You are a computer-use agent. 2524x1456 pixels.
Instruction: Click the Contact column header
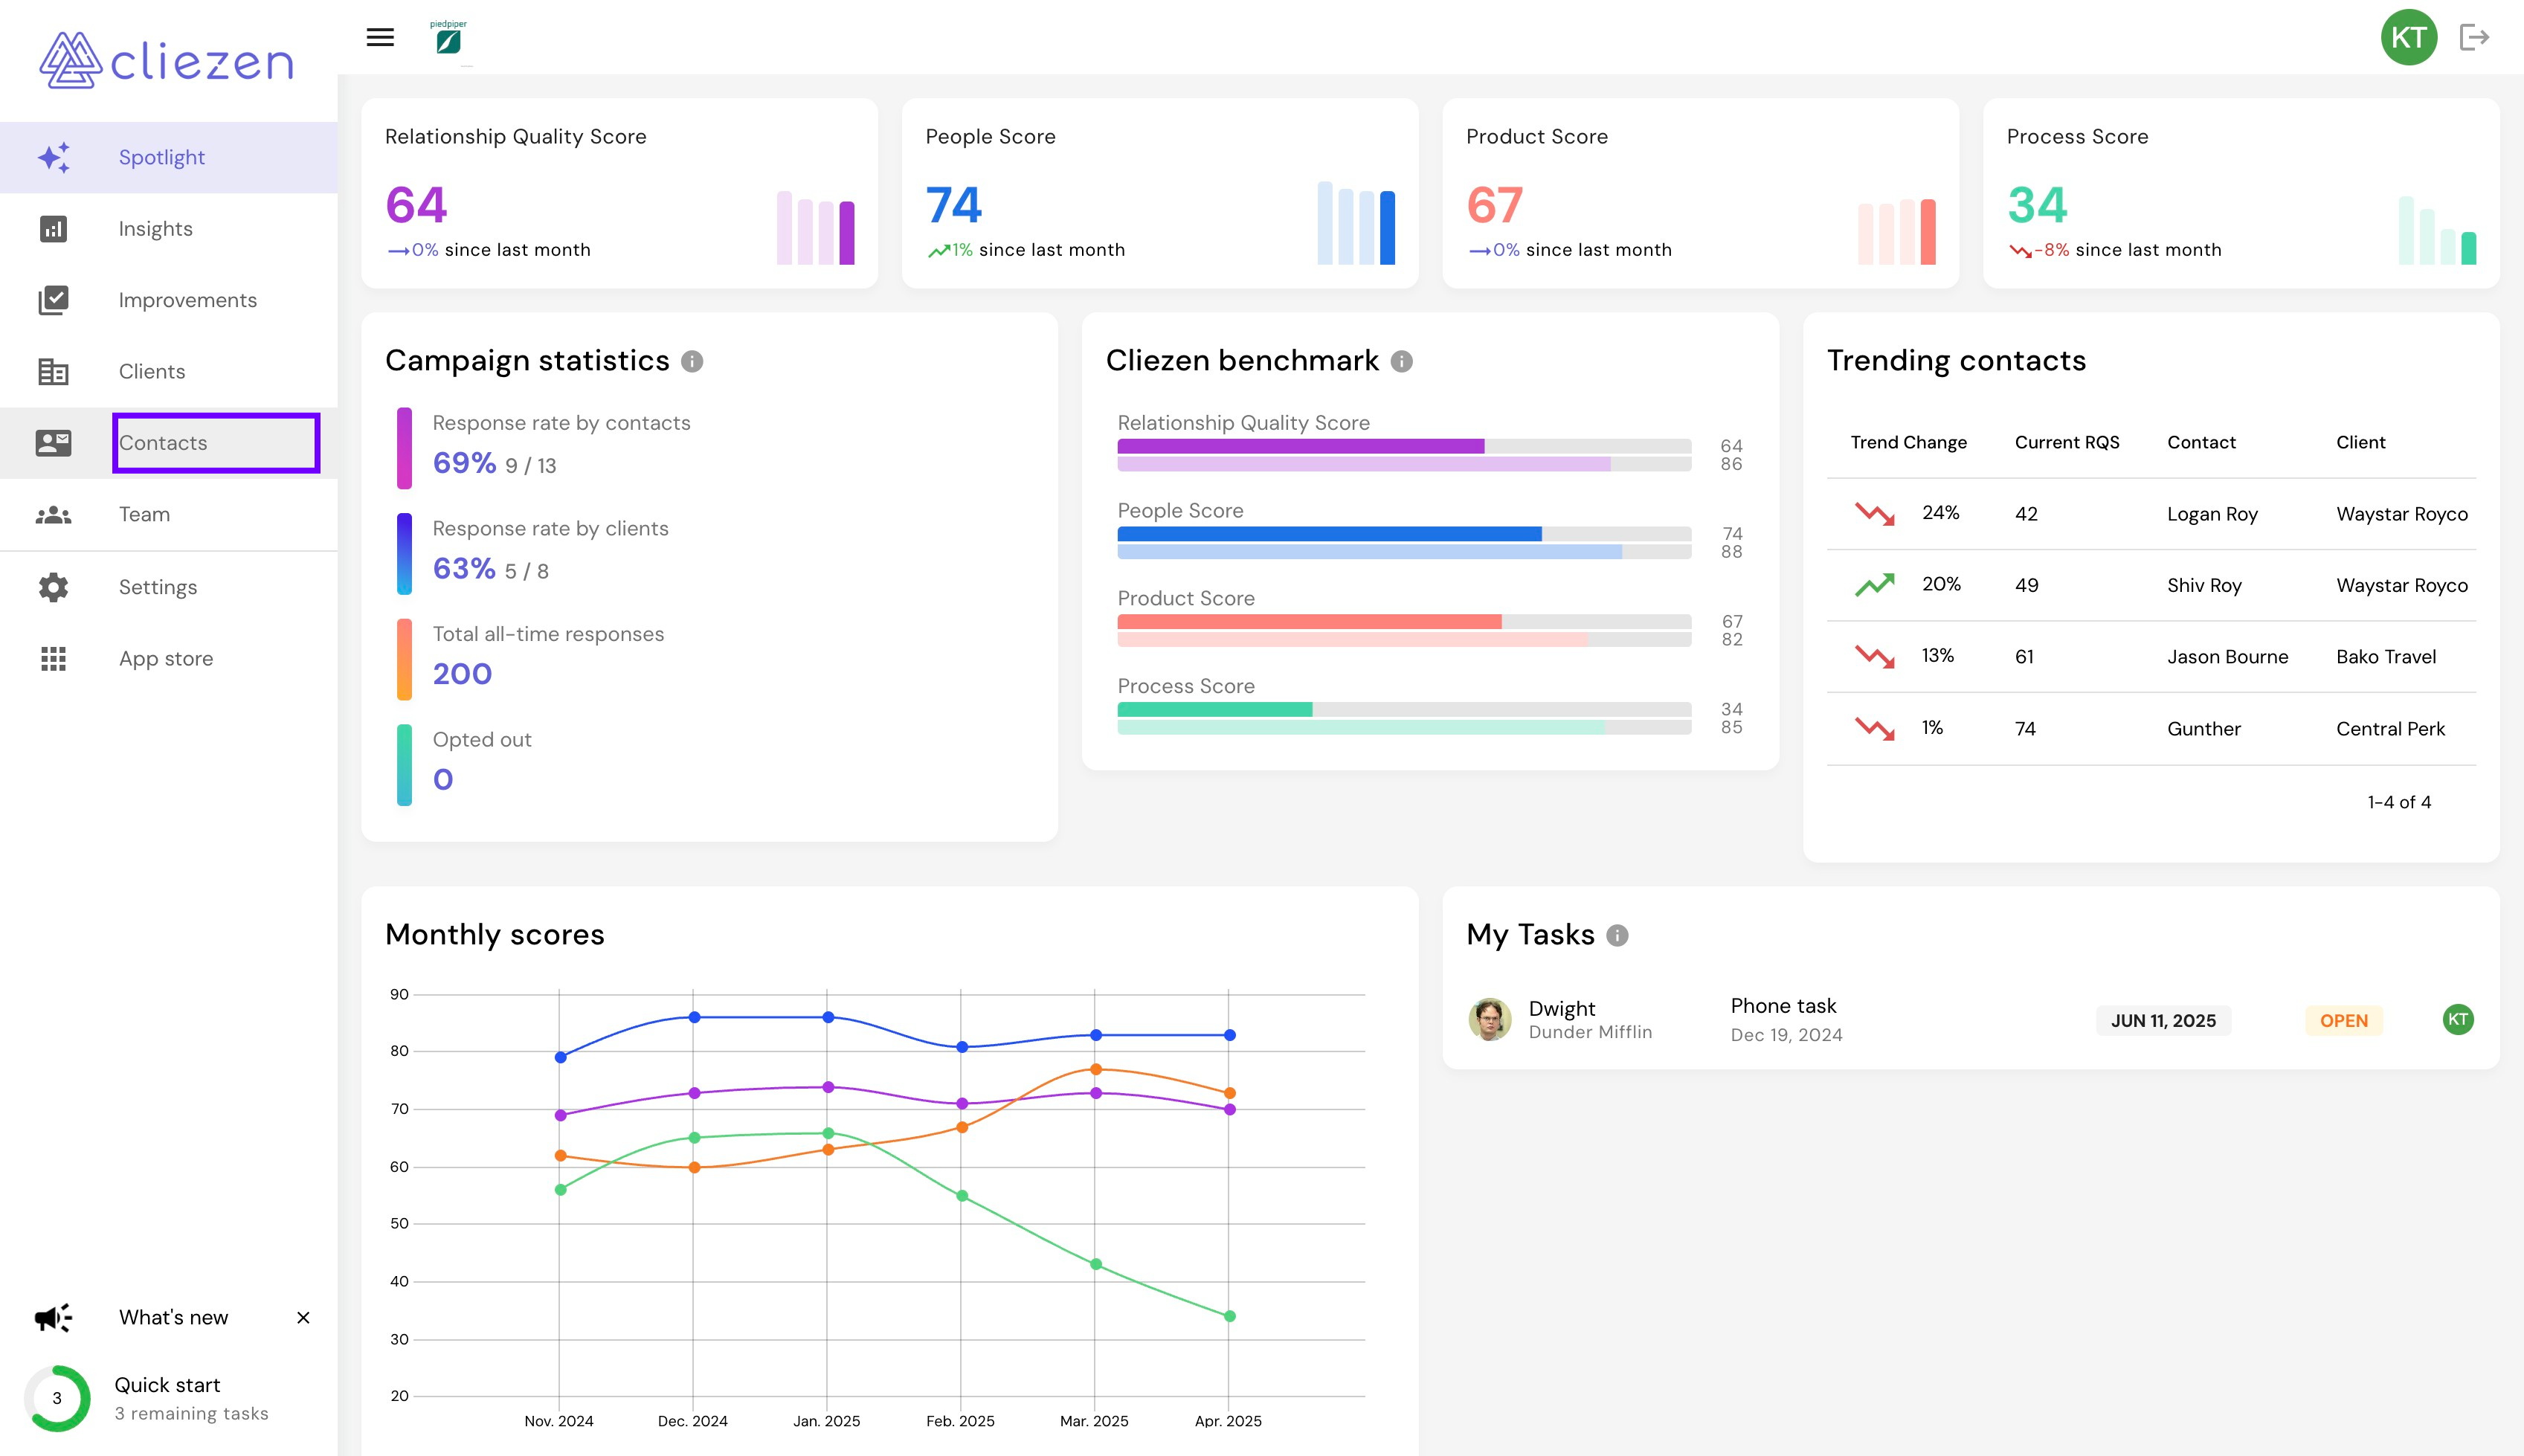(2201, 442)
